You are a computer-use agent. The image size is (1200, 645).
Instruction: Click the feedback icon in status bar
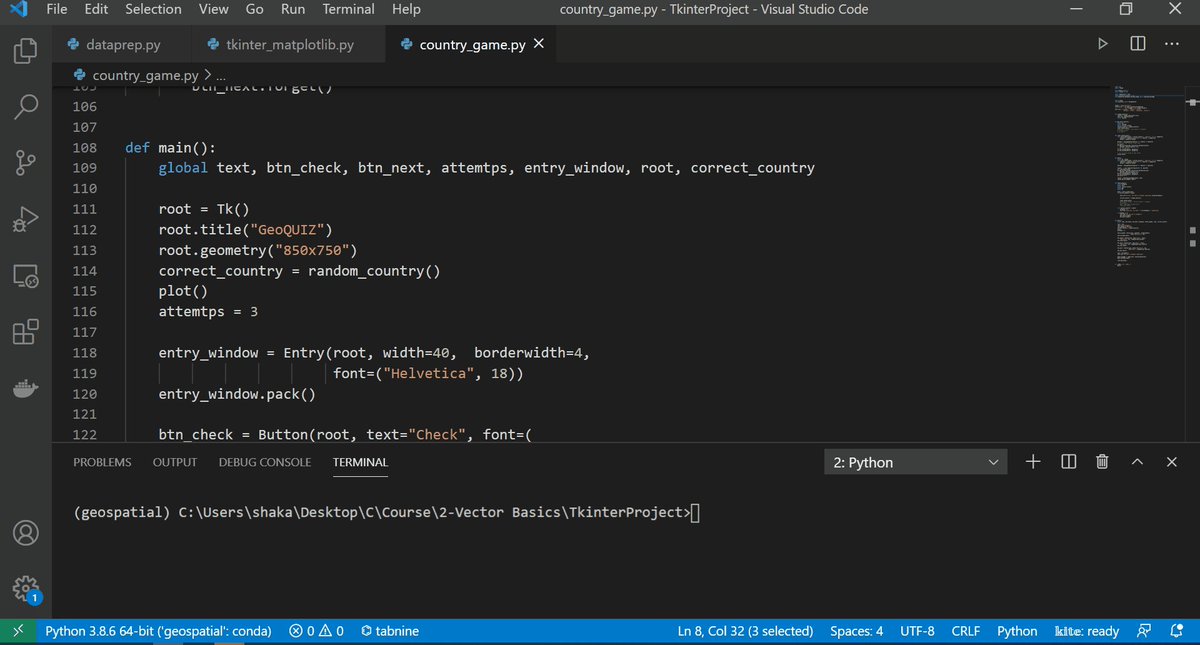tap(1143, 631)
